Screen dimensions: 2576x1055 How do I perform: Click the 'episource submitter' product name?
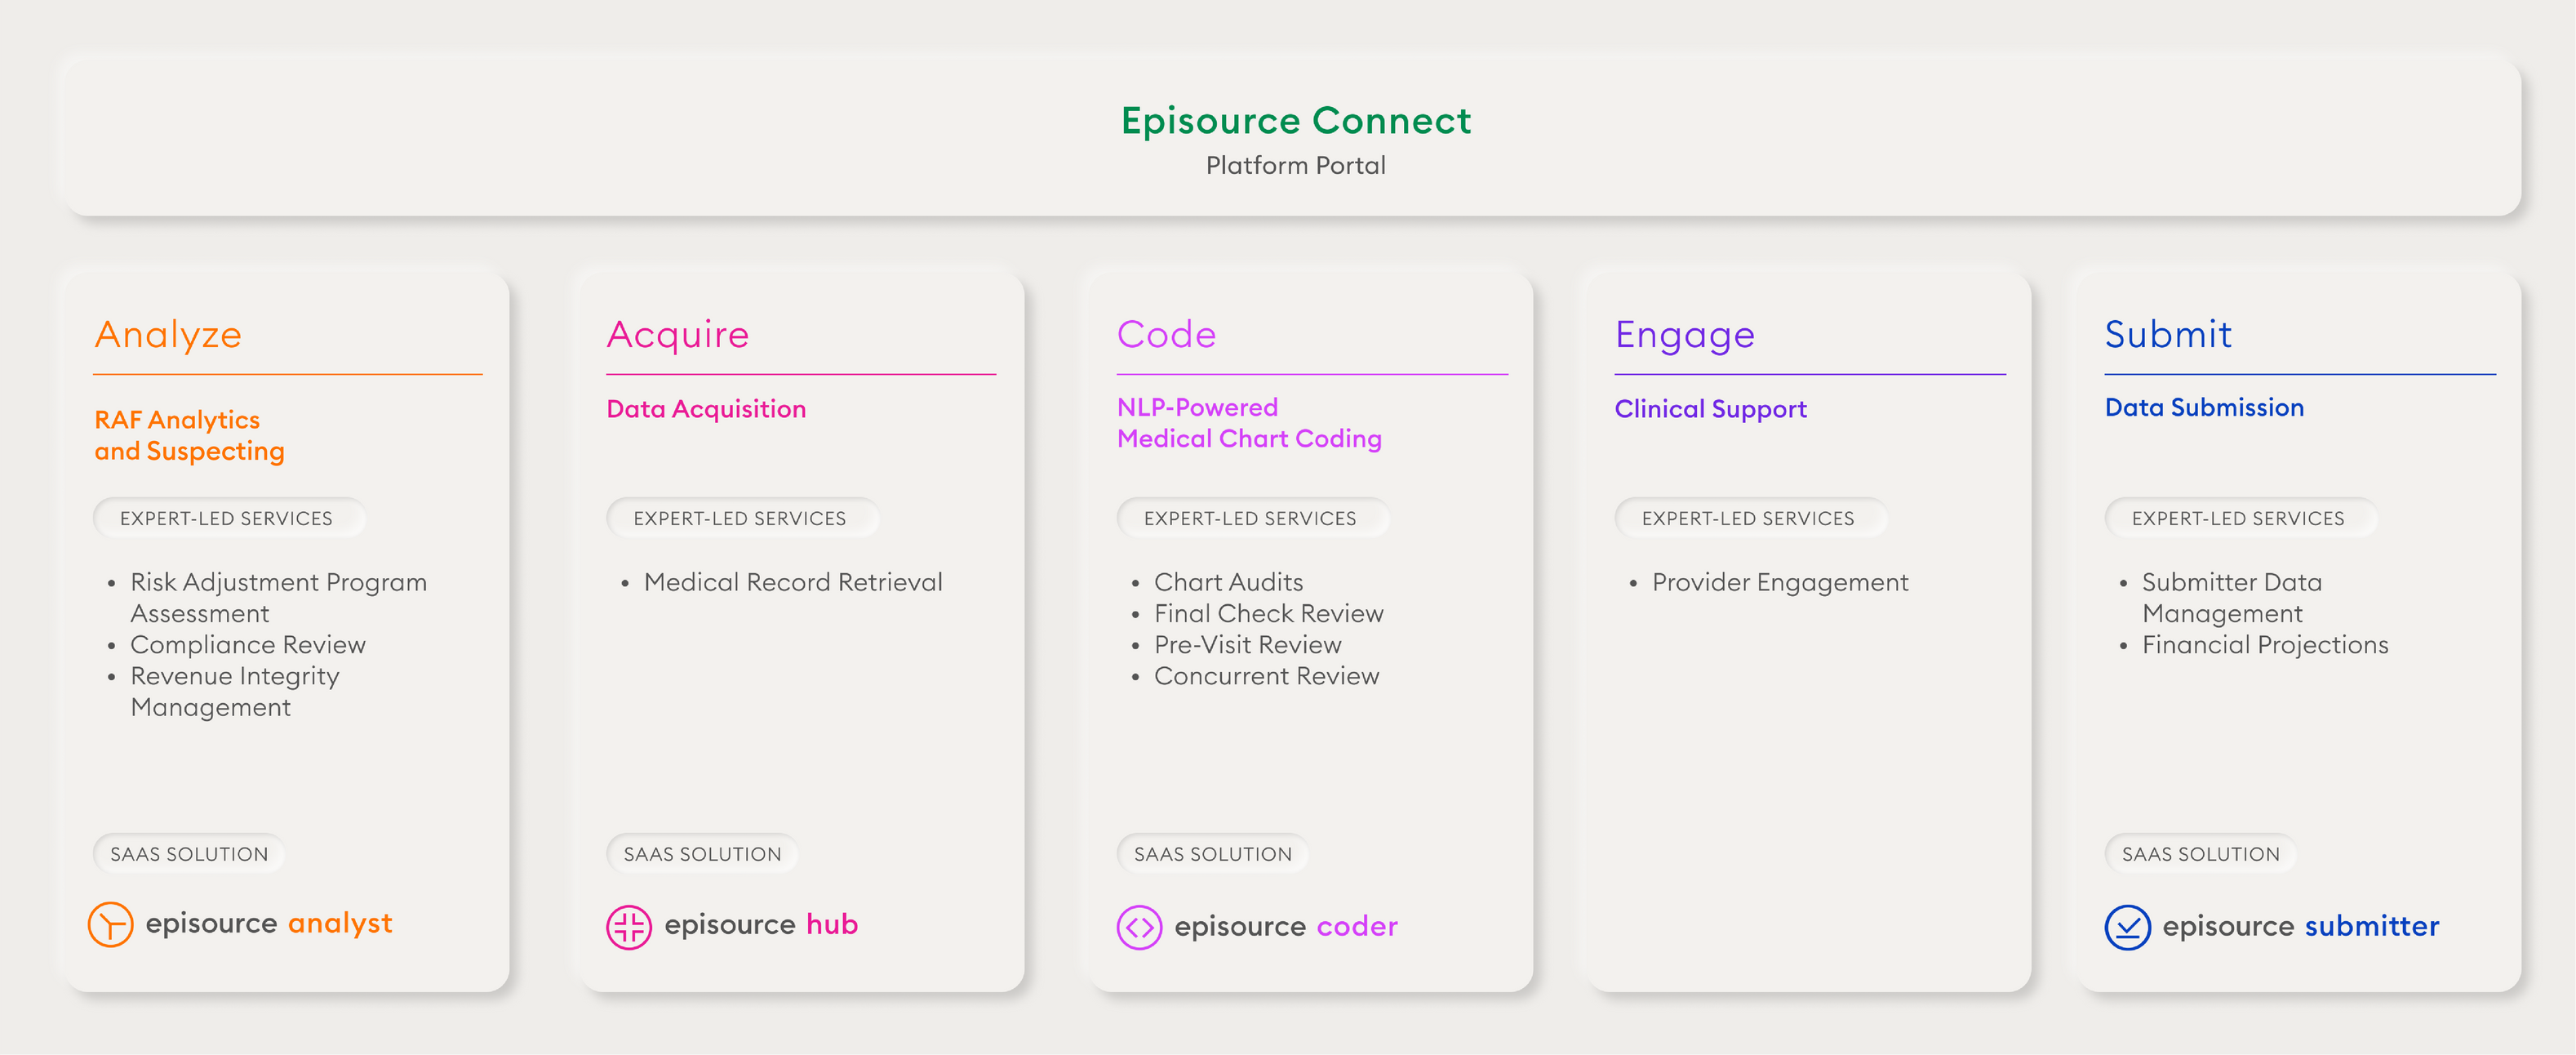pos(2301,926)
